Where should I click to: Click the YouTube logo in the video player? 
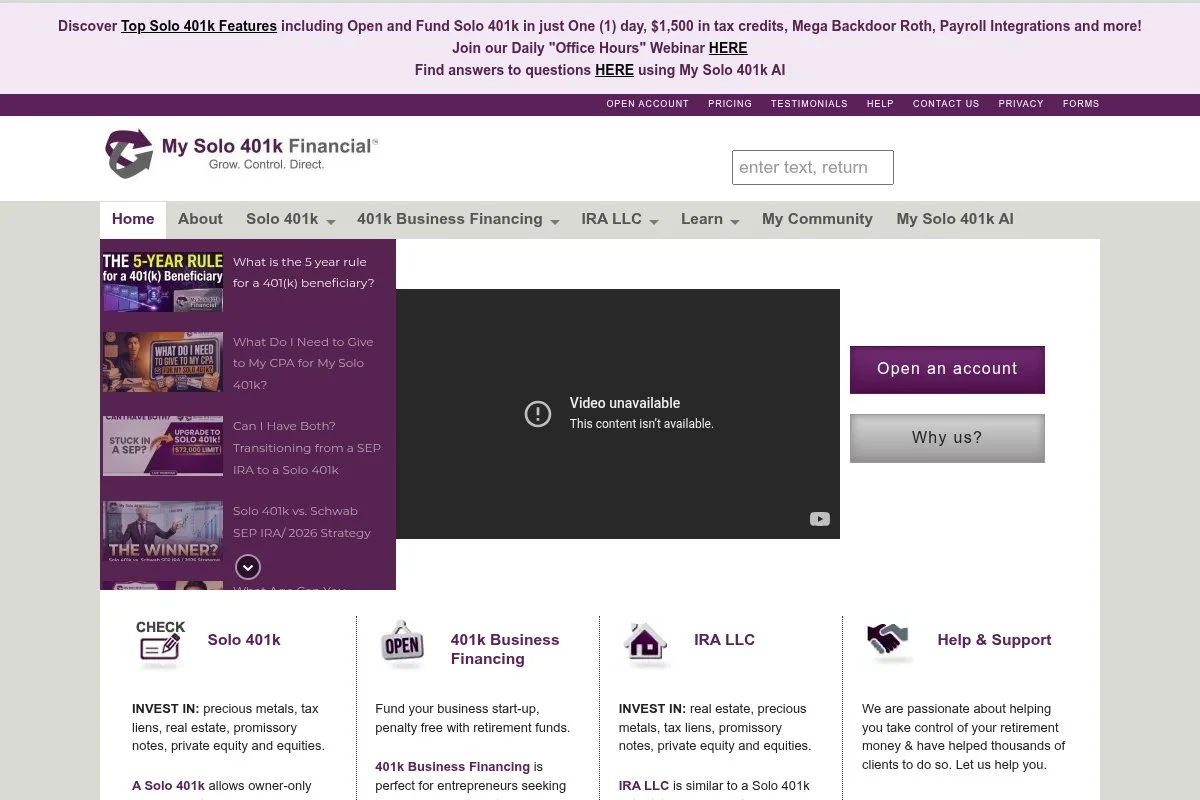click(820, 519)
